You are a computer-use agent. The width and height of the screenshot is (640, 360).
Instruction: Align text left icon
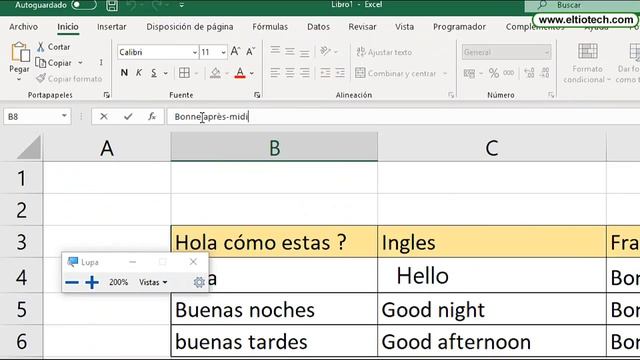click(x=275, y=73)
